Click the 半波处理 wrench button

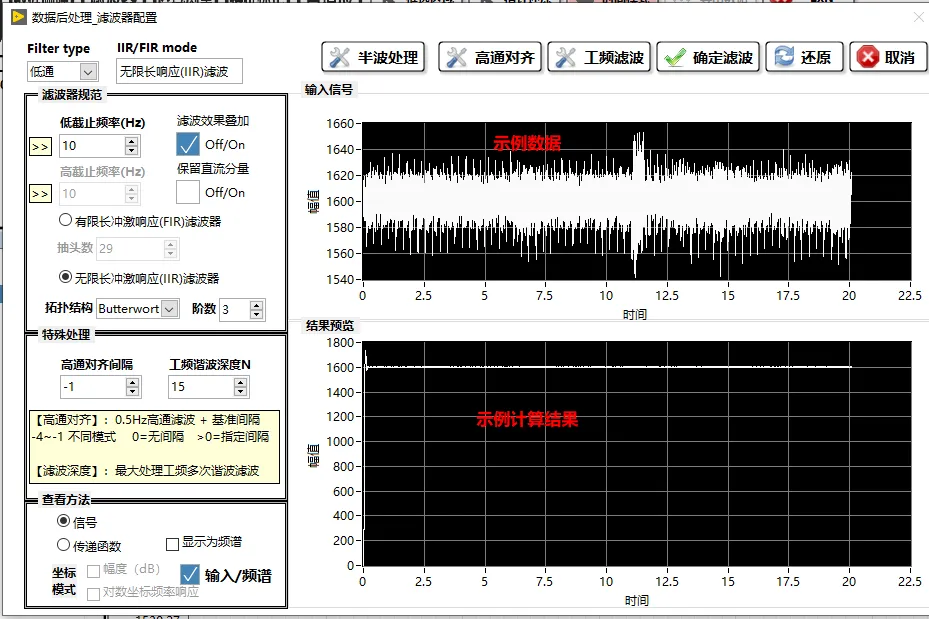(373, 57)
